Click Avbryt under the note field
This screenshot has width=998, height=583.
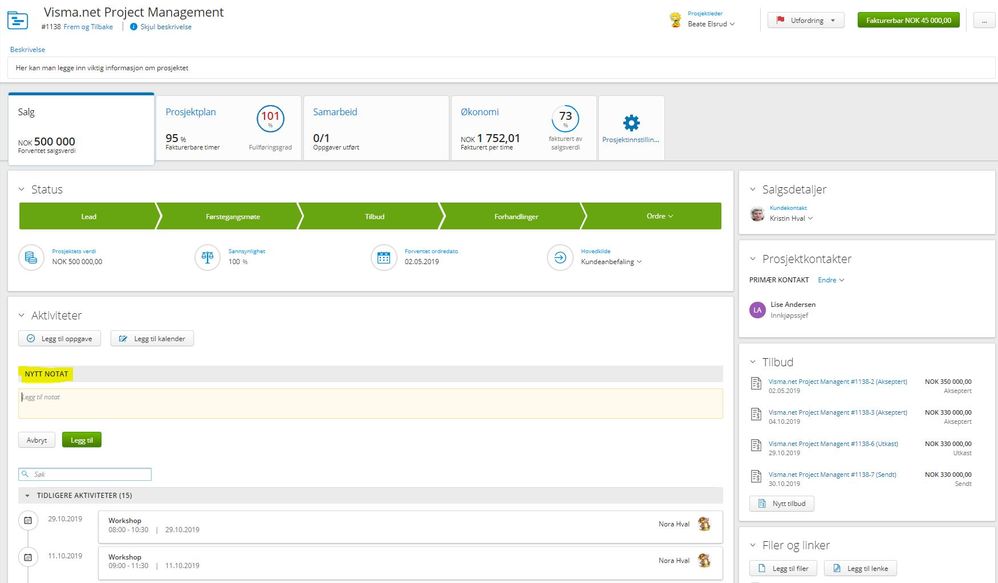point(37,440)
